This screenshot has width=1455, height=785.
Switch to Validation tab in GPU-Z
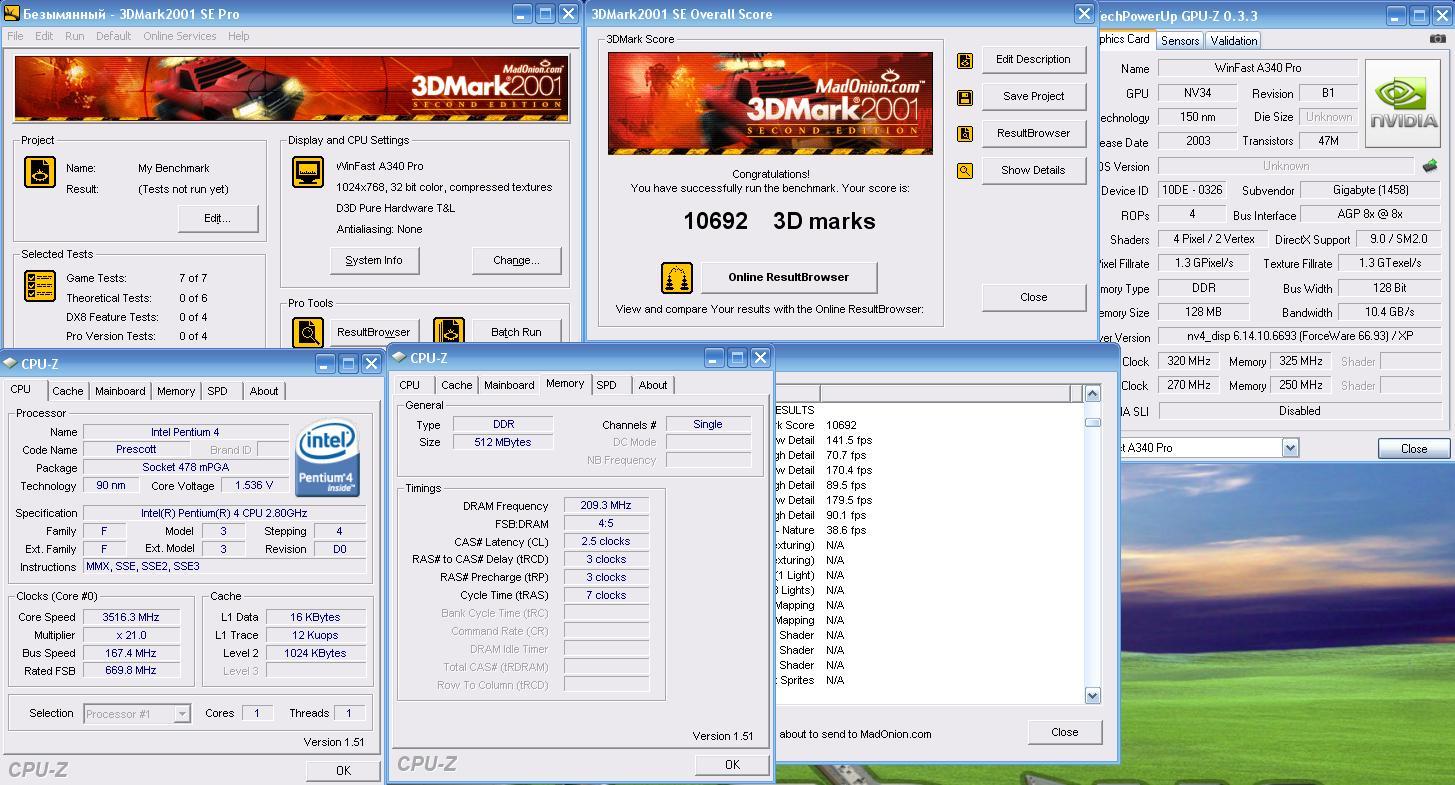(x=1233, y=41)
